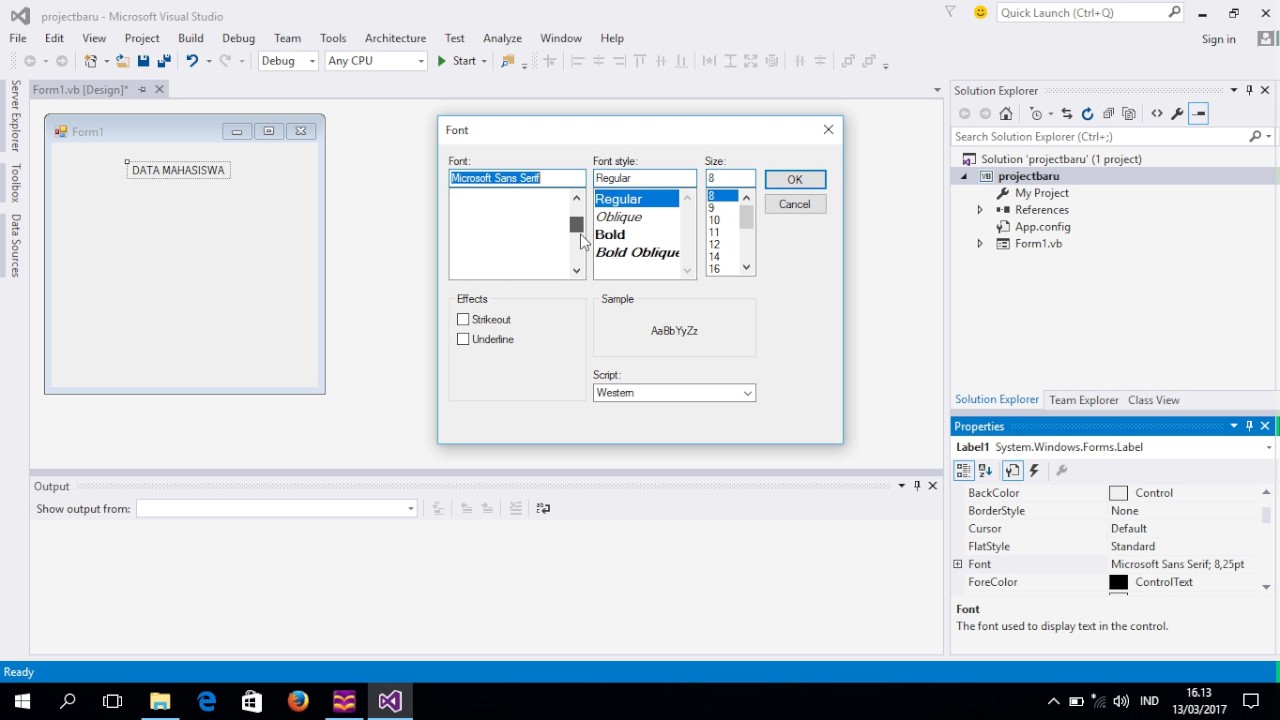This screenshot has height=720, width=1280.
Task: Click the Font list scrollbar thumb
Action: coord(576,225)
